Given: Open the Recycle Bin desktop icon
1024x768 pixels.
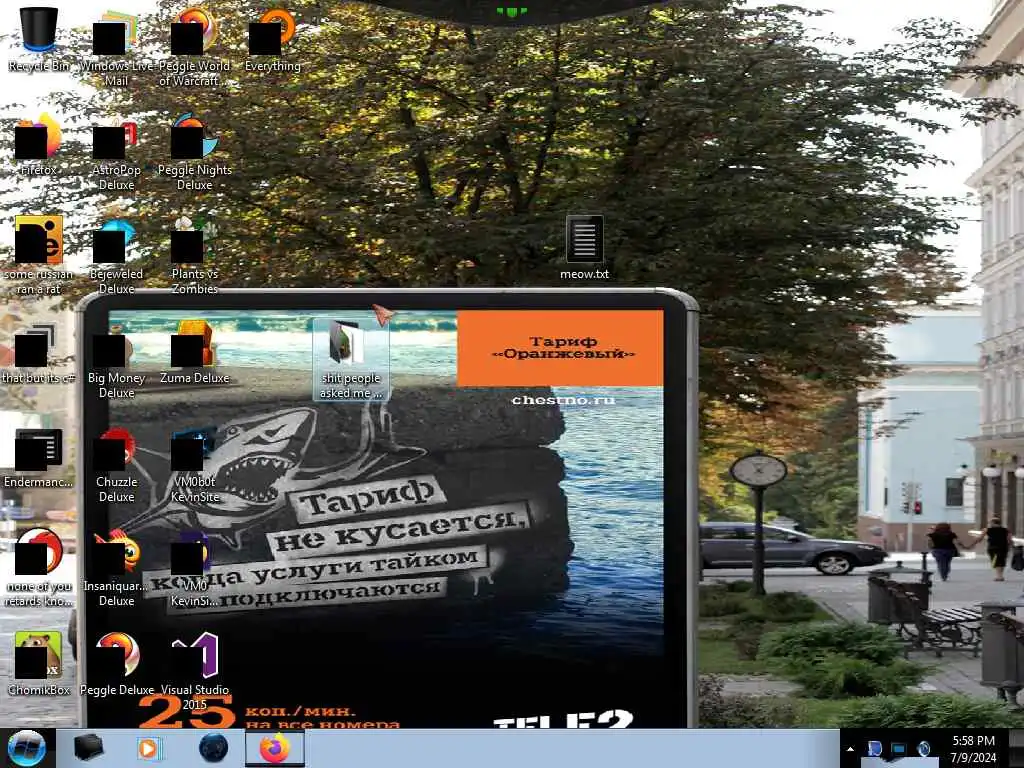Looking at the screenshot, I should (39, 40).
